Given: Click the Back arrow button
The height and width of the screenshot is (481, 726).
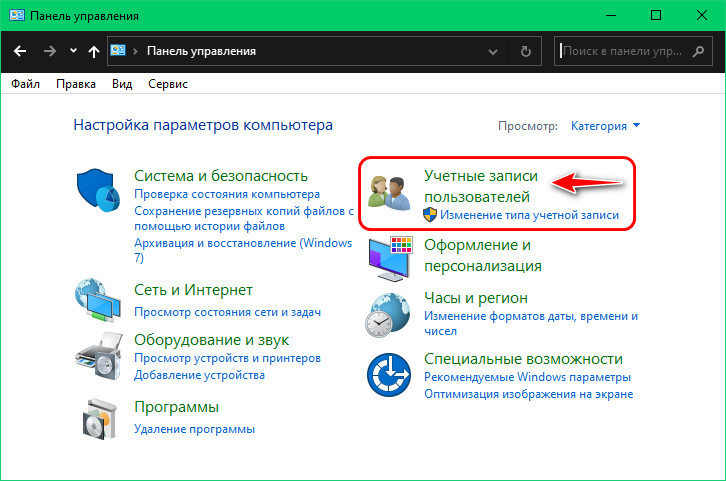Looking at the screenshot, I should [19, 51].
